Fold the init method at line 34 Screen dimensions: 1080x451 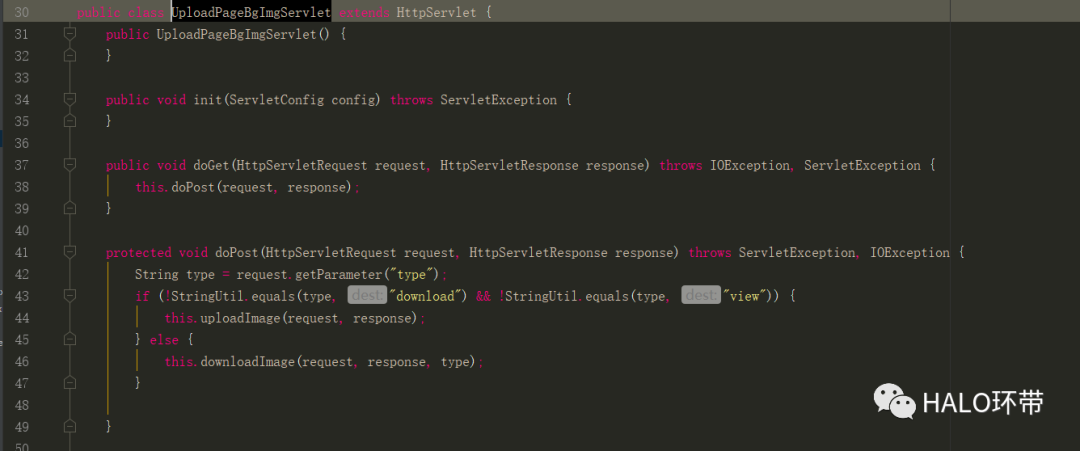click(69, 100)
